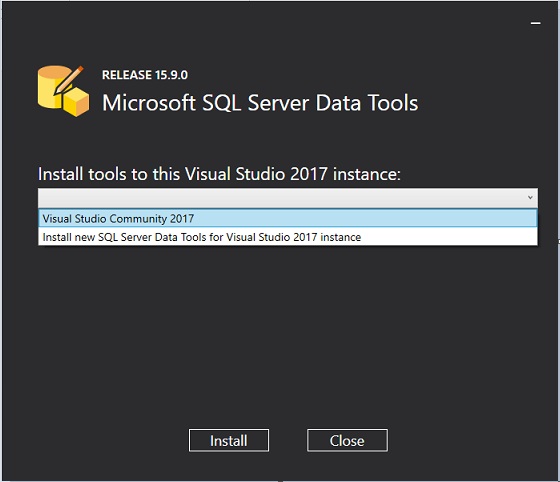Click the Close button at the bottom
Viewport: 560px width, 482px height.
coord(347,440)
